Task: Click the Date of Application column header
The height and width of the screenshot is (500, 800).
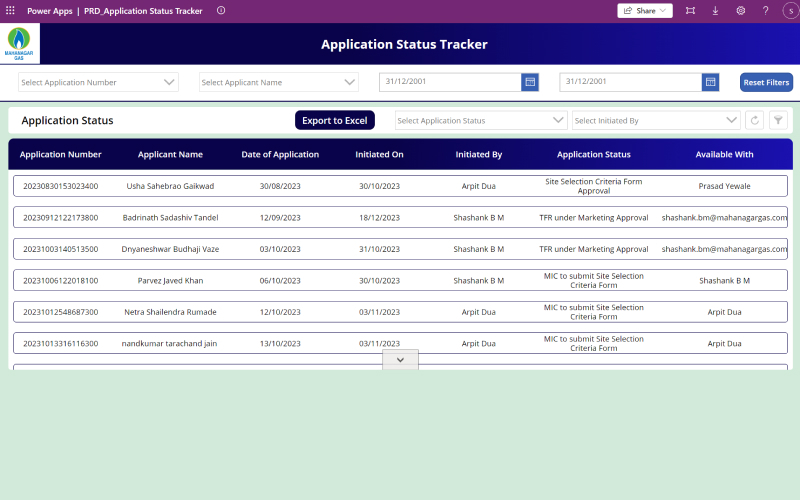Action: 280,155
